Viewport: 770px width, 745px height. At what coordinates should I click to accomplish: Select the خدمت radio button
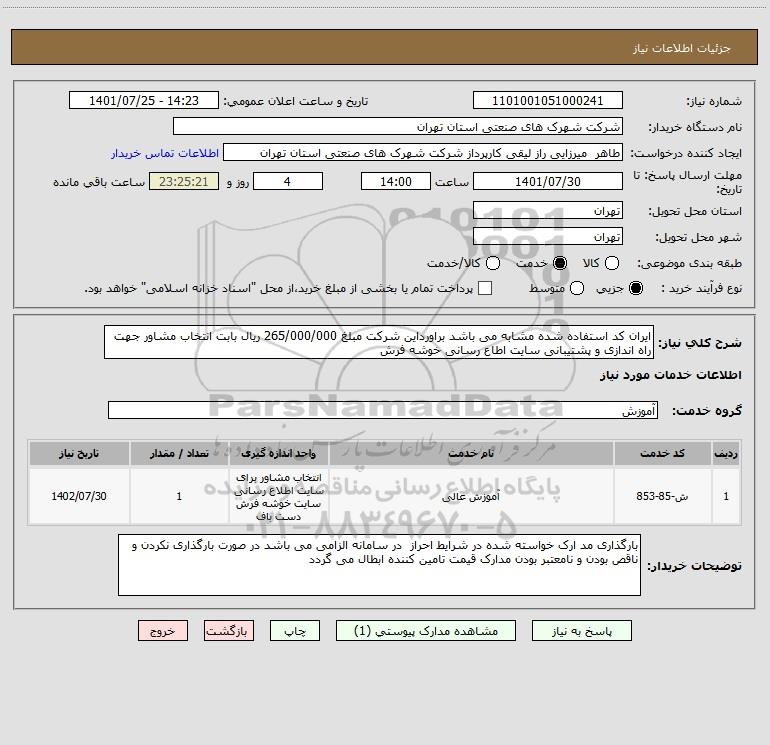560,263
